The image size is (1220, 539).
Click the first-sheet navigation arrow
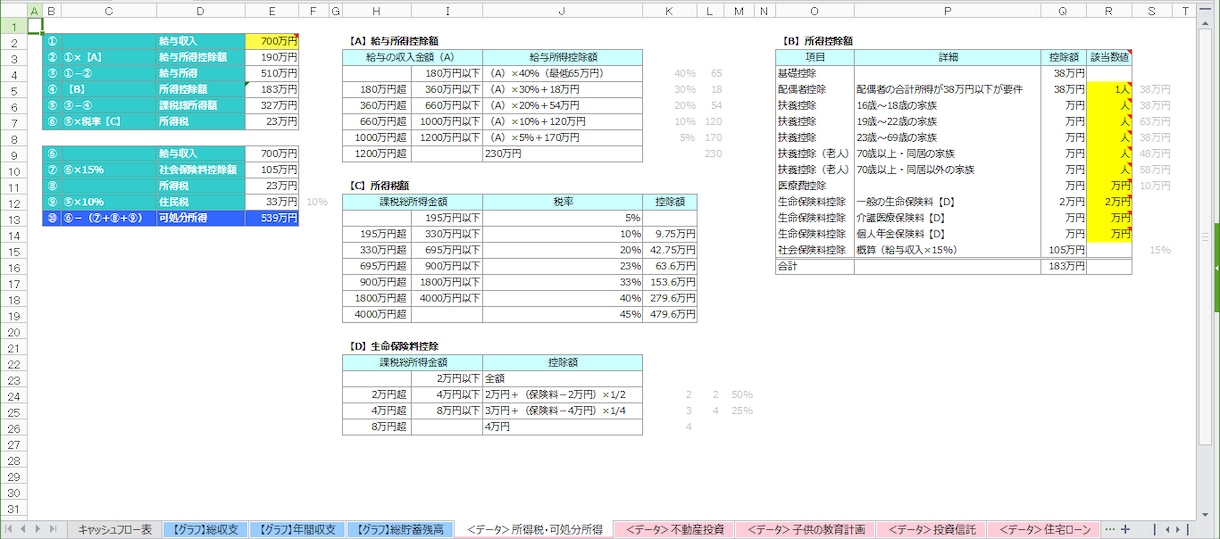coord(9,529)
